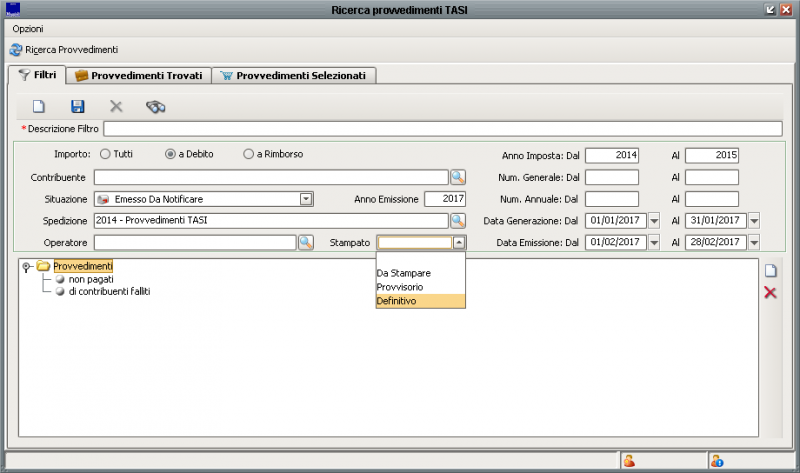
Task: Click the delete filter X icon
Action: tap(115, 106)
